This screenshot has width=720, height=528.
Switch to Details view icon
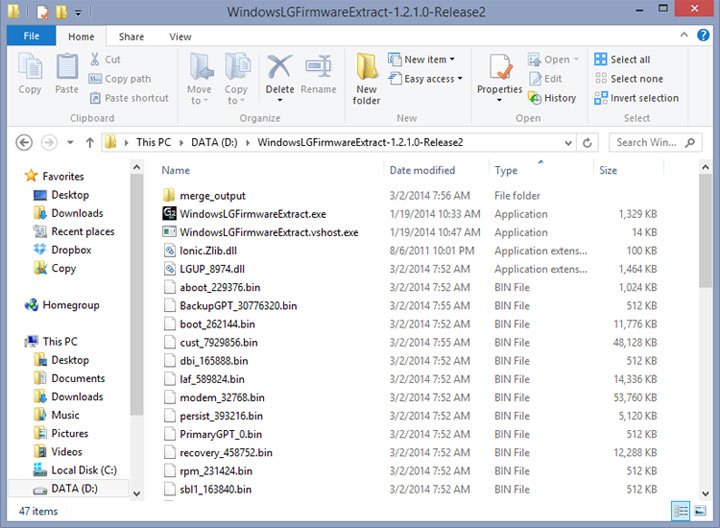tap(681, 511)
